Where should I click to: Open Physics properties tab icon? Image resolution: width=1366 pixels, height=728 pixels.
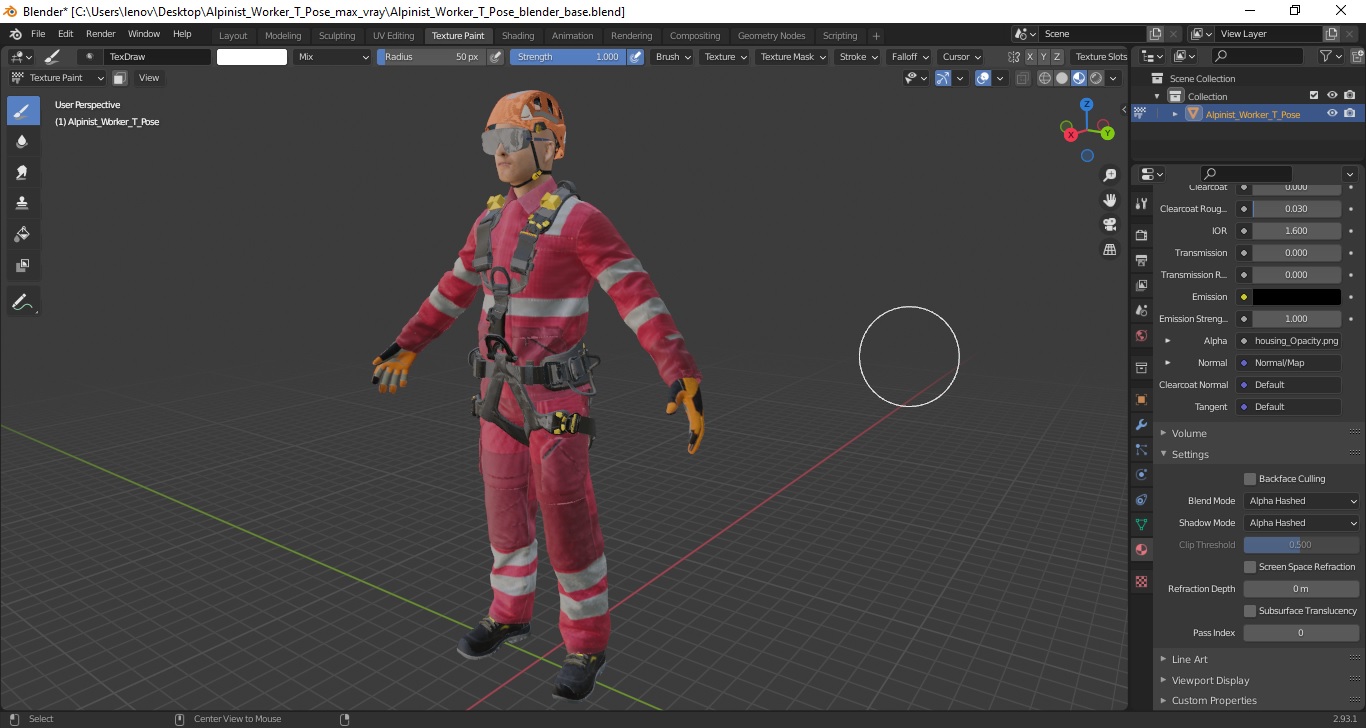point(1141,474)
